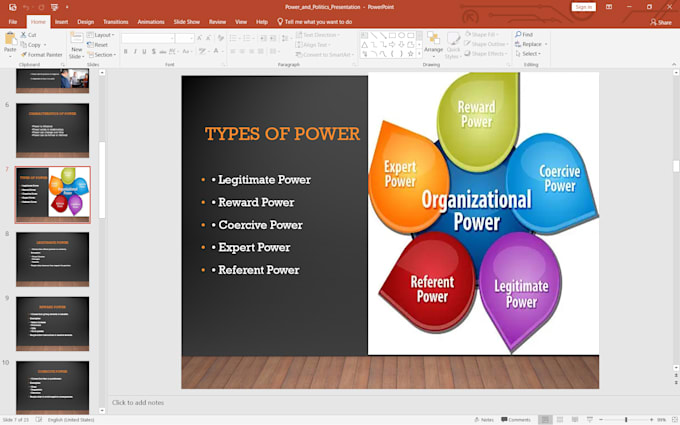The width and height of the screenshot is (680, 425).
Task: Open the Layout dropdown
Action: pyautogui.click(x=101, y=35)
